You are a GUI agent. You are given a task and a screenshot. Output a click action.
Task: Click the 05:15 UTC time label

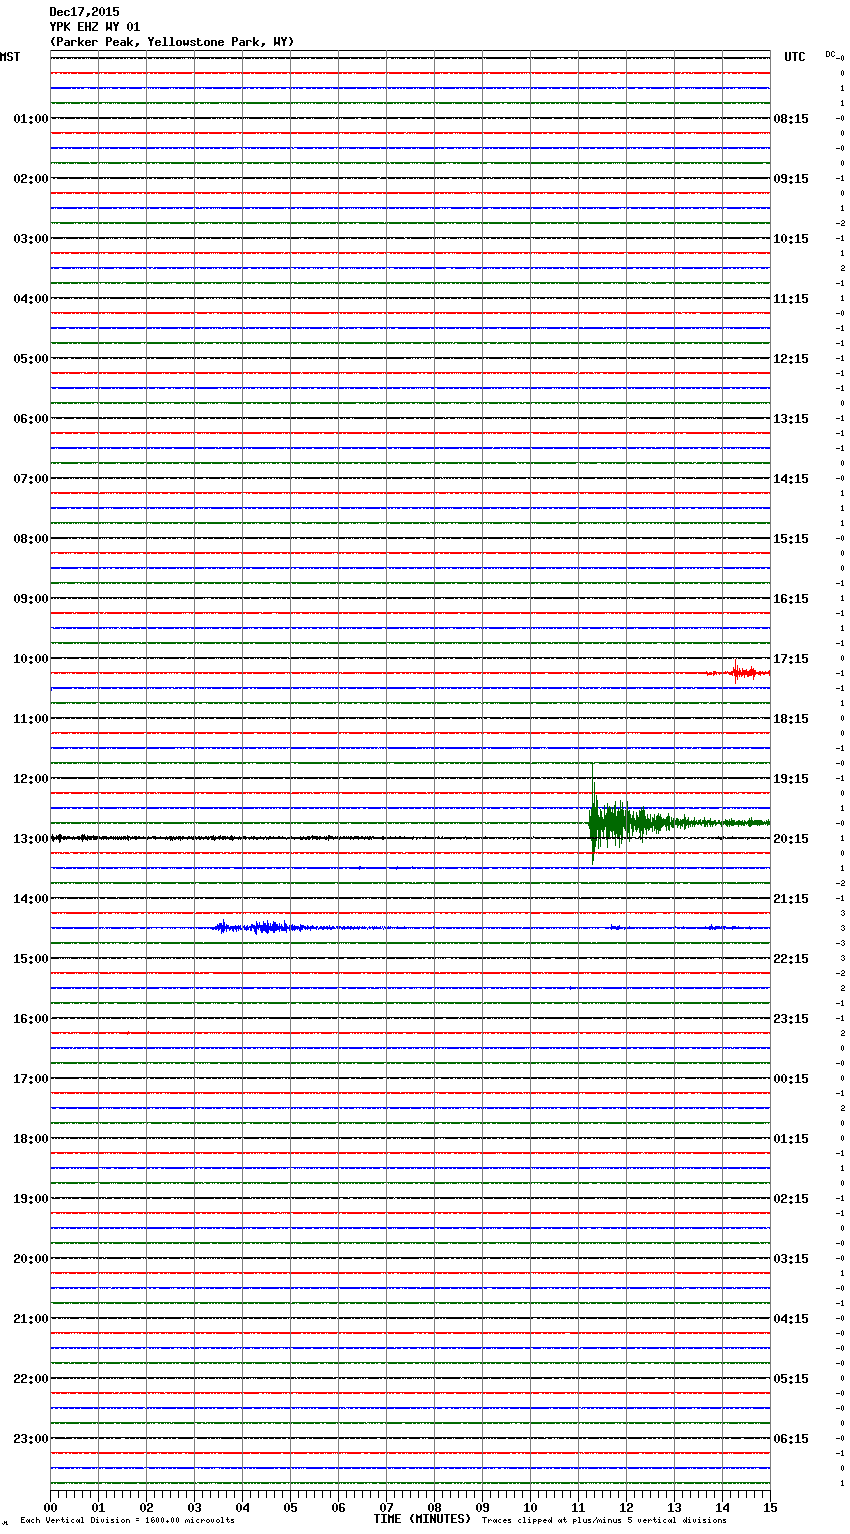click(791, 1379)
